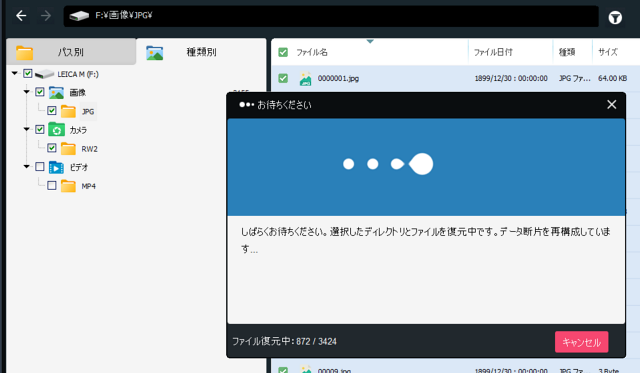Image resolution: width=640 pixels, height=373 pixels.
Task: Toggle LEICA M (F:) drive checkbox
Action: click(28, 73)
